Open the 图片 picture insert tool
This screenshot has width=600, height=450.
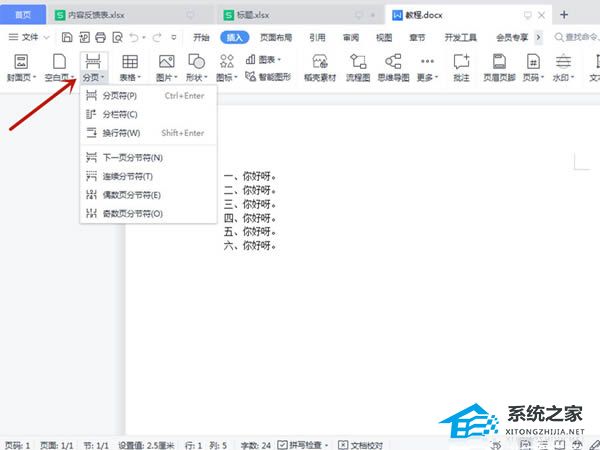166,67
